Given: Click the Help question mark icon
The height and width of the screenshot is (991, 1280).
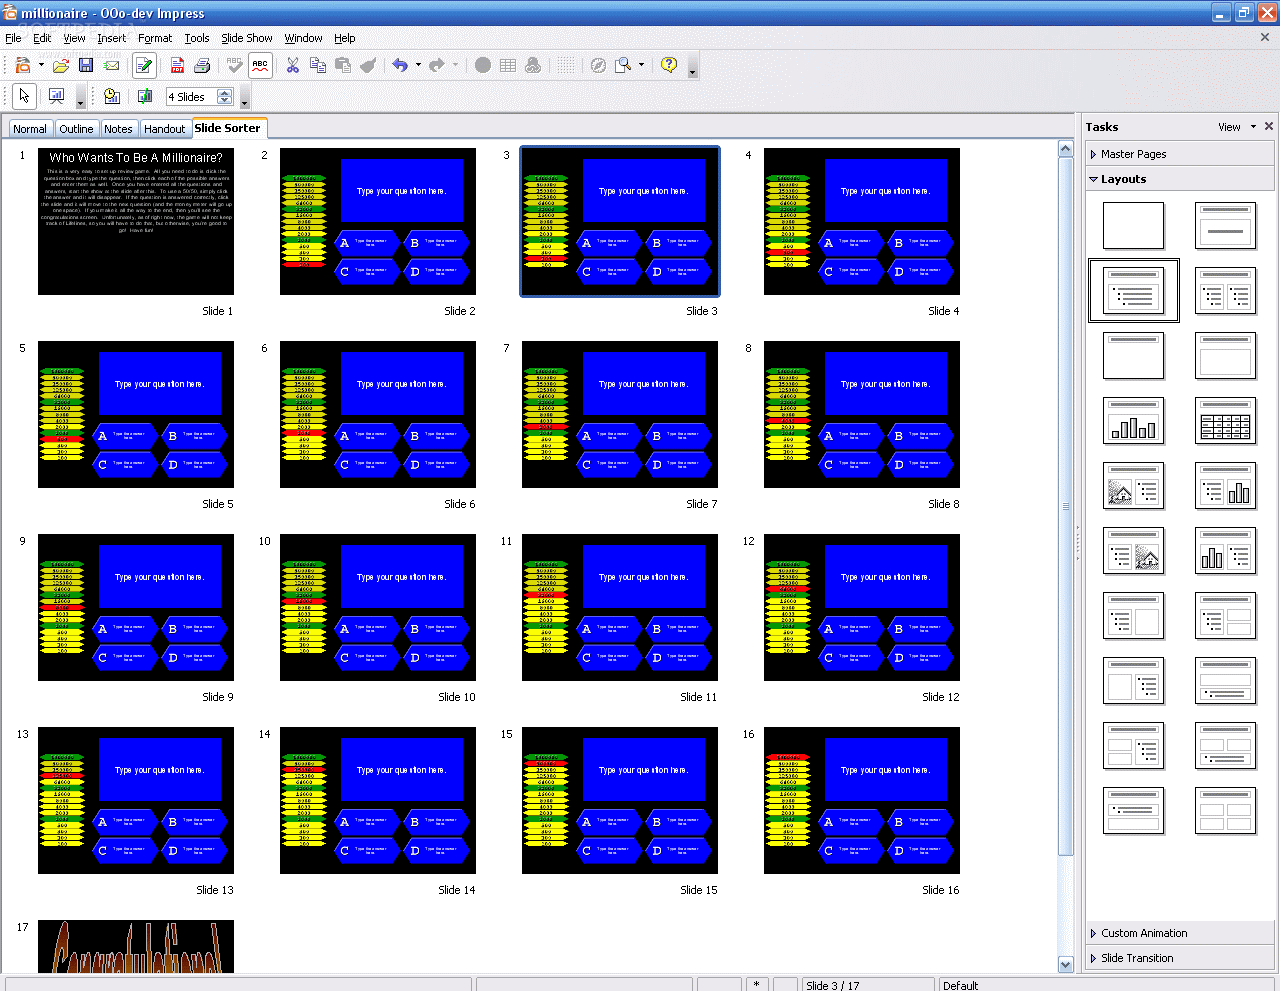Looking at the screenshot, I should tap(669, 65).
